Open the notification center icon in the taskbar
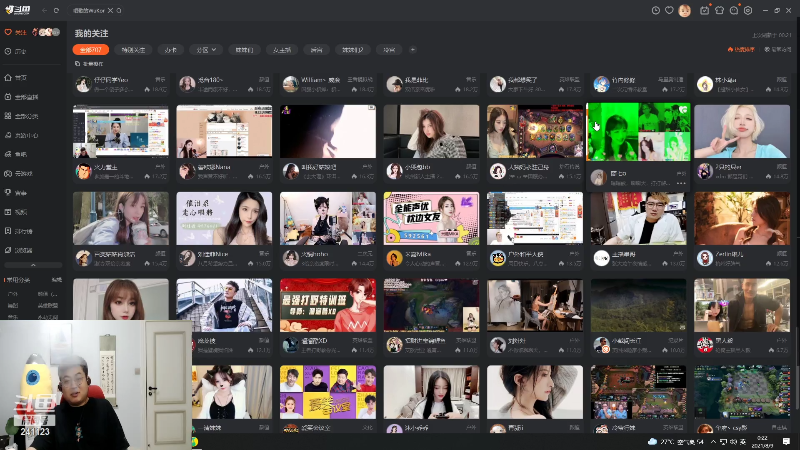 786,441
